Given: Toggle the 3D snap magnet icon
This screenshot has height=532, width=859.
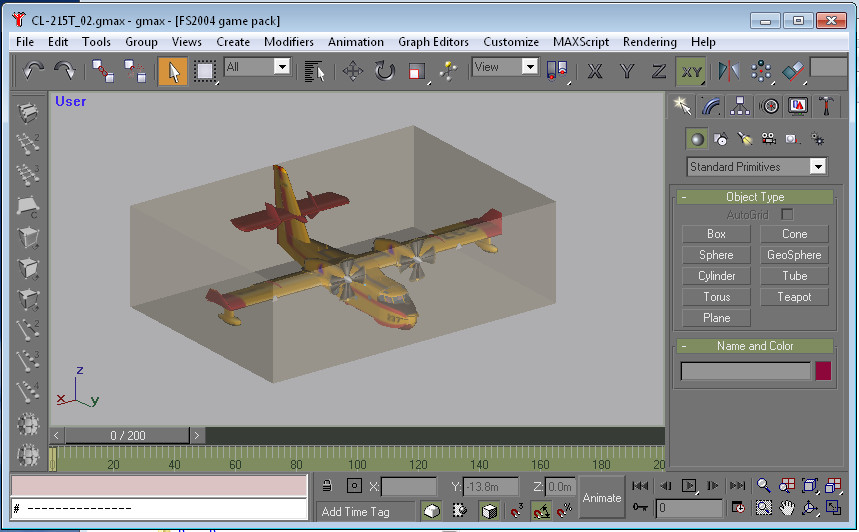Looking at the screenshot, I should coord(516,511).
